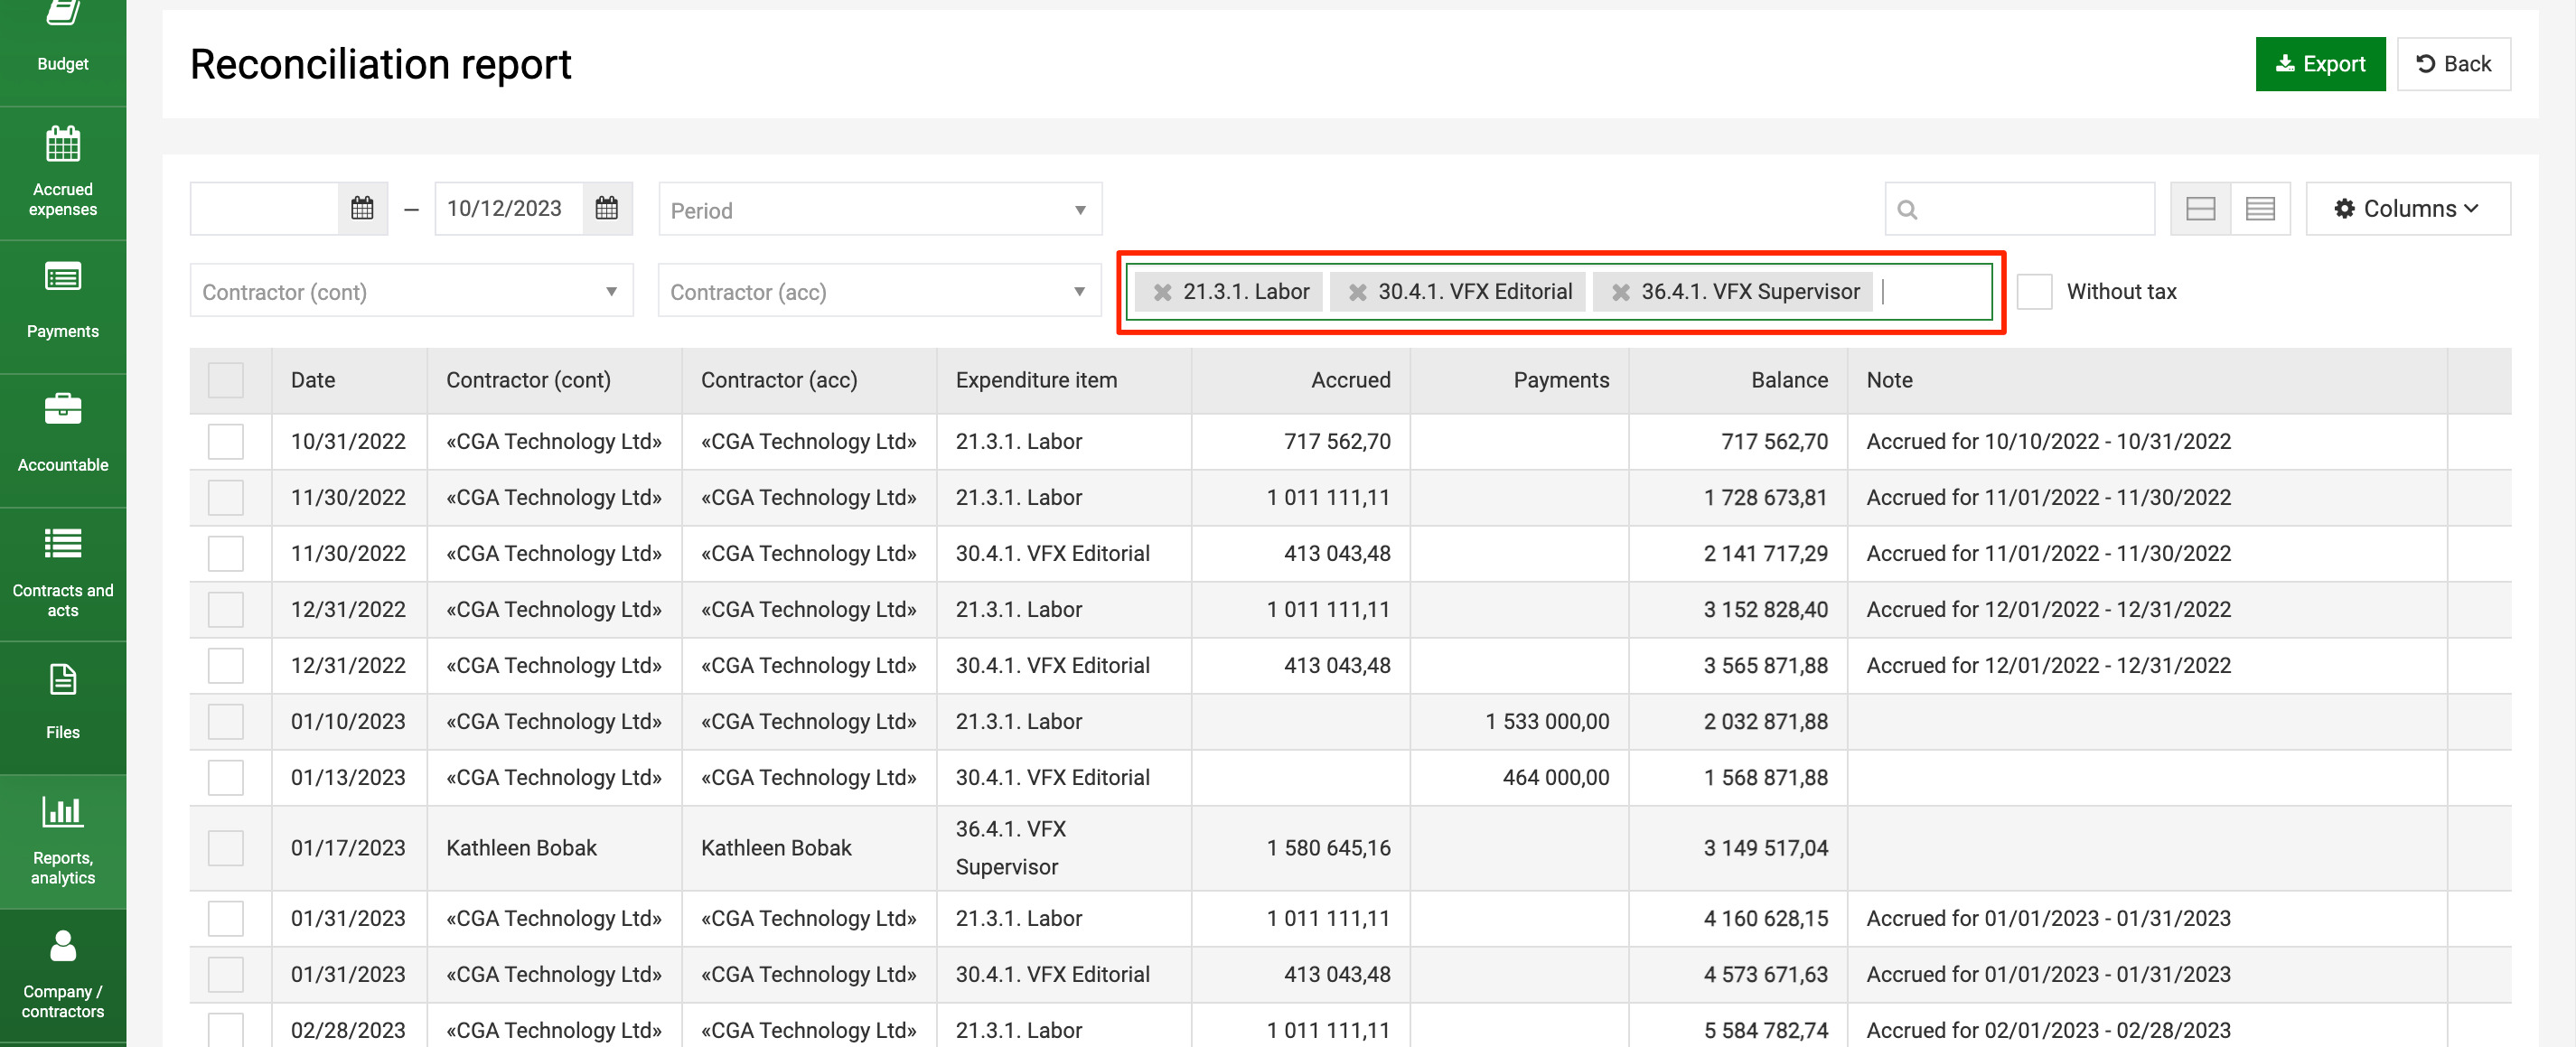Check the 10/31/2022 Labor row

(226, 441)
